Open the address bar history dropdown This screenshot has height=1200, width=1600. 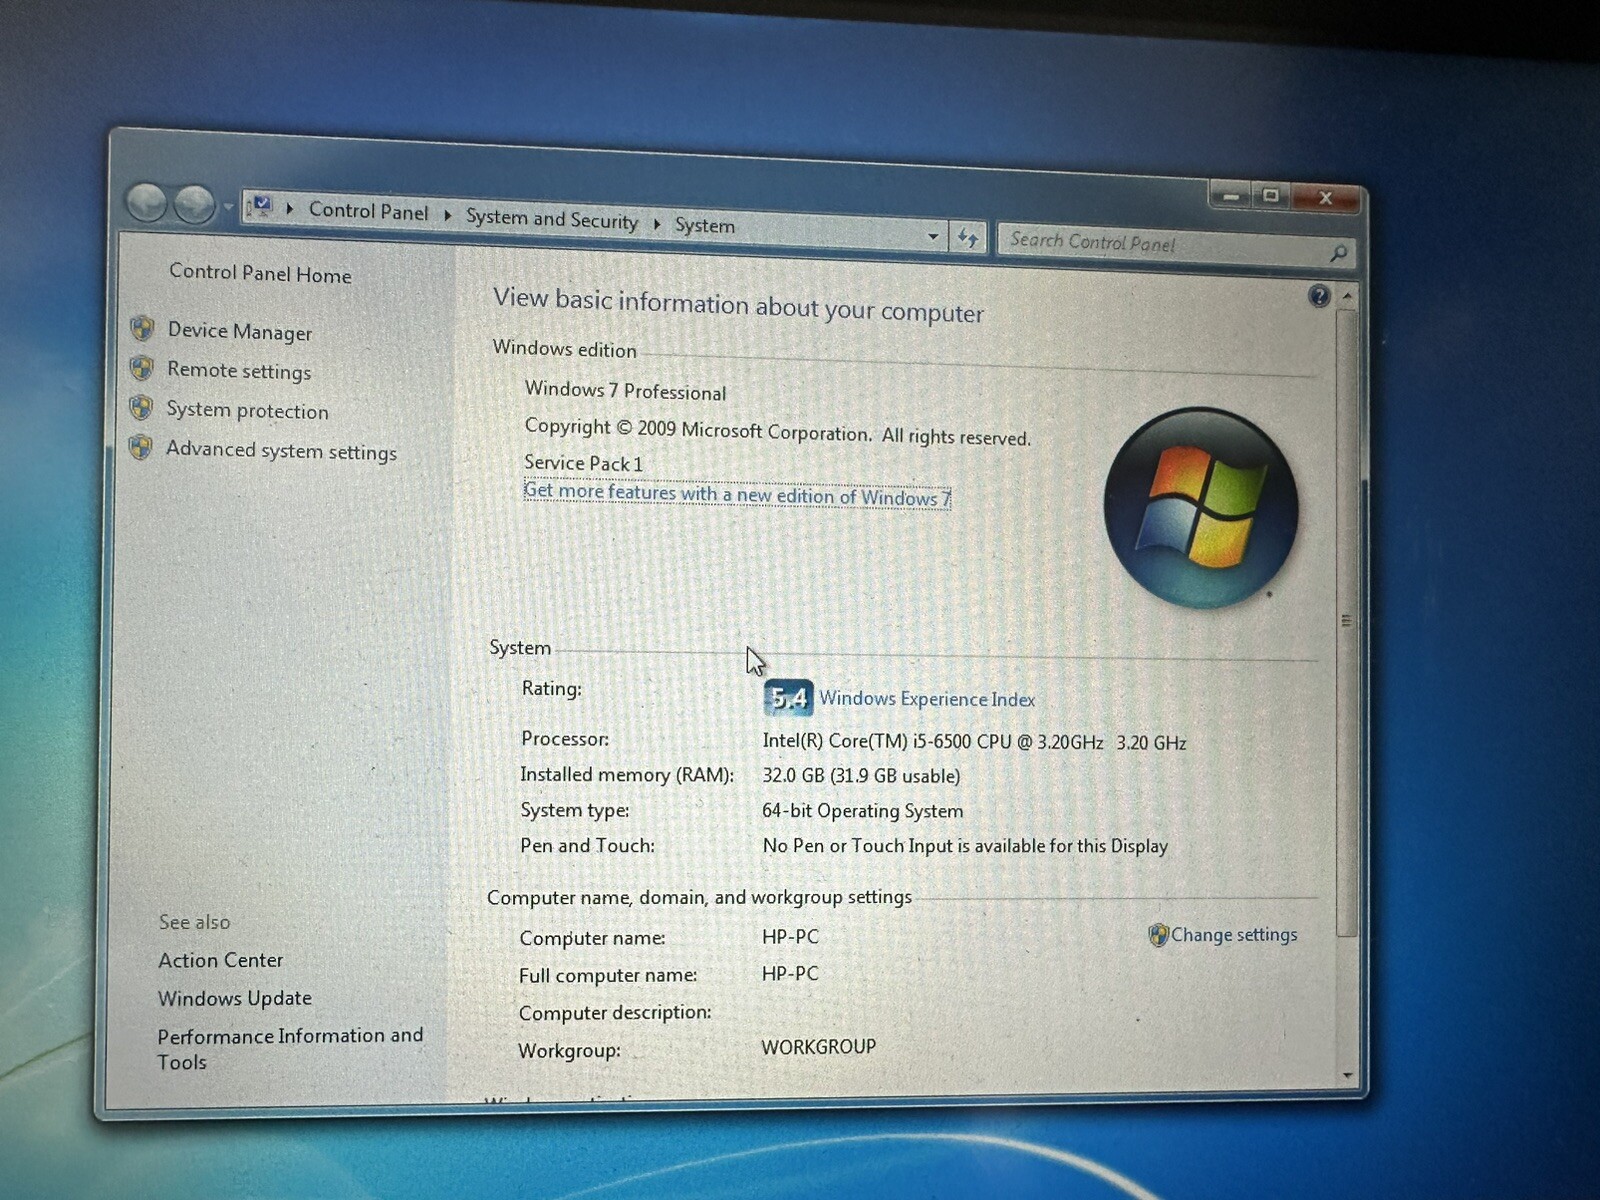click(x=932, y=237)
